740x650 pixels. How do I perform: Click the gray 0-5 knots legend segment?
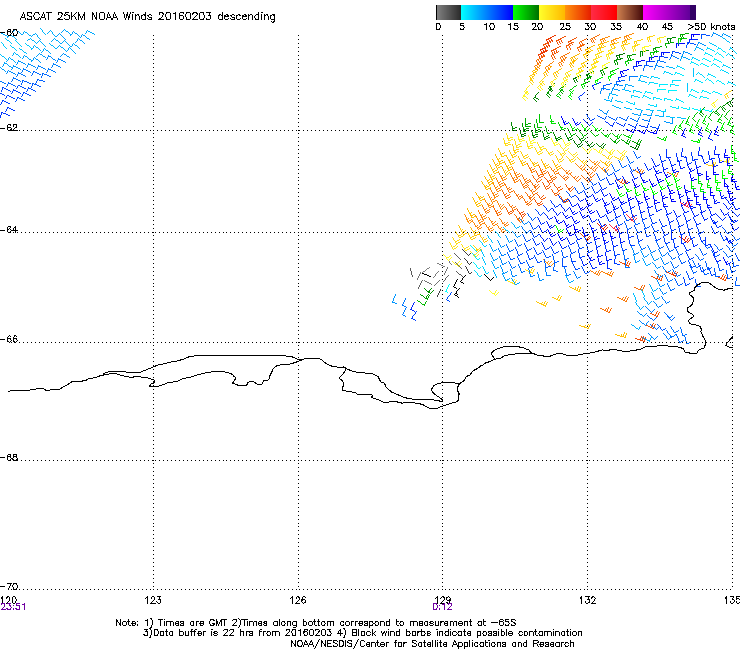tap(448, 12)
